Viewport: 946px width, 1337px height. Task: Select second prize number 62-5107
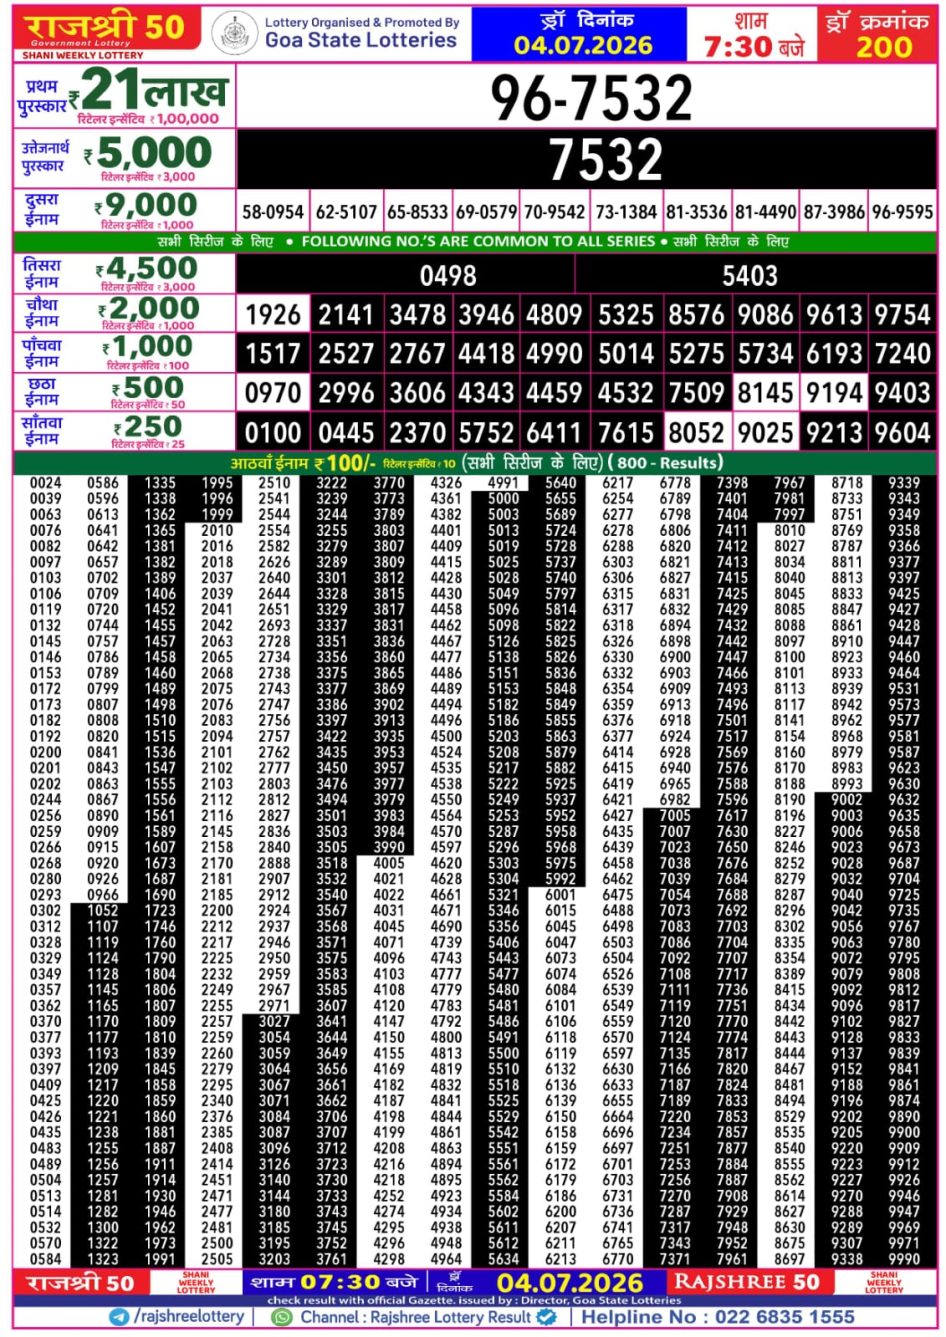(x=346, y=212)
